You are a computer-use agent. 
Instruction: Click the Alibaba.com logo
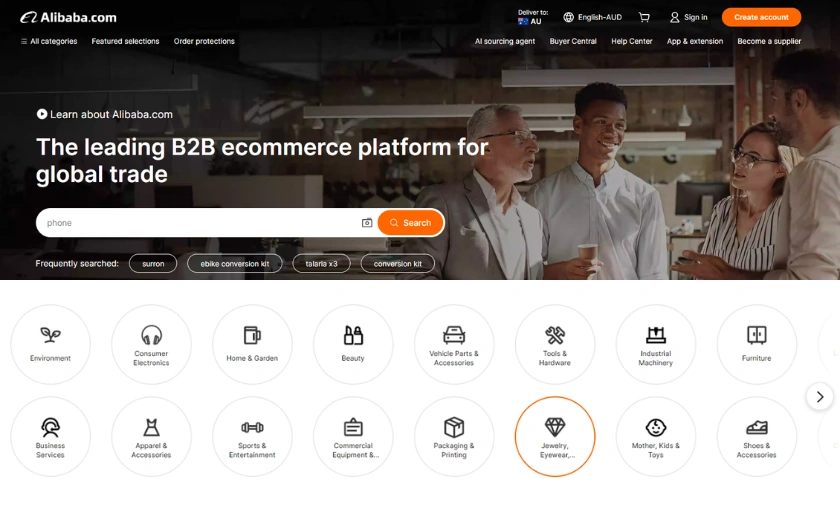pyautogui.click(x=68, y=18)
